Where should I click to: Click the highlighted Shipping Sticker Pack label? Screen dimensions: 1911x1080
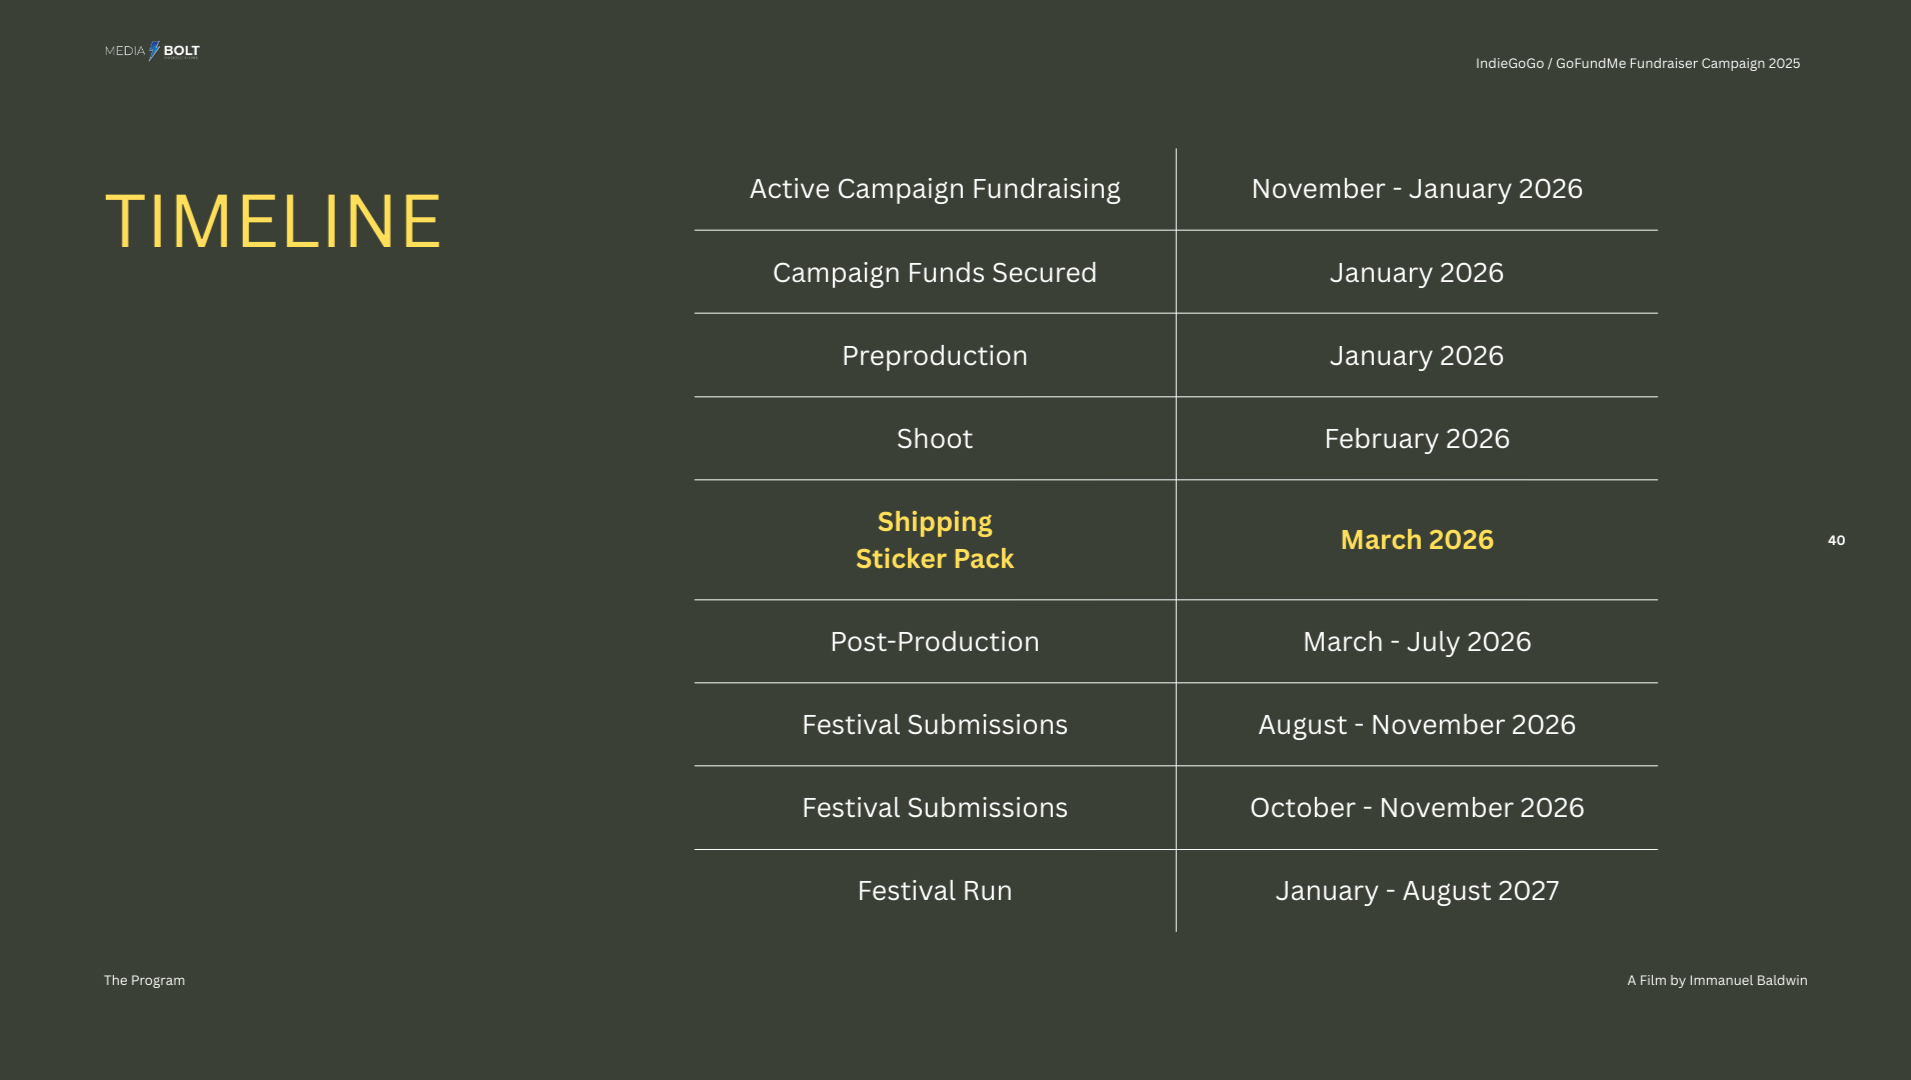[934, 540]
